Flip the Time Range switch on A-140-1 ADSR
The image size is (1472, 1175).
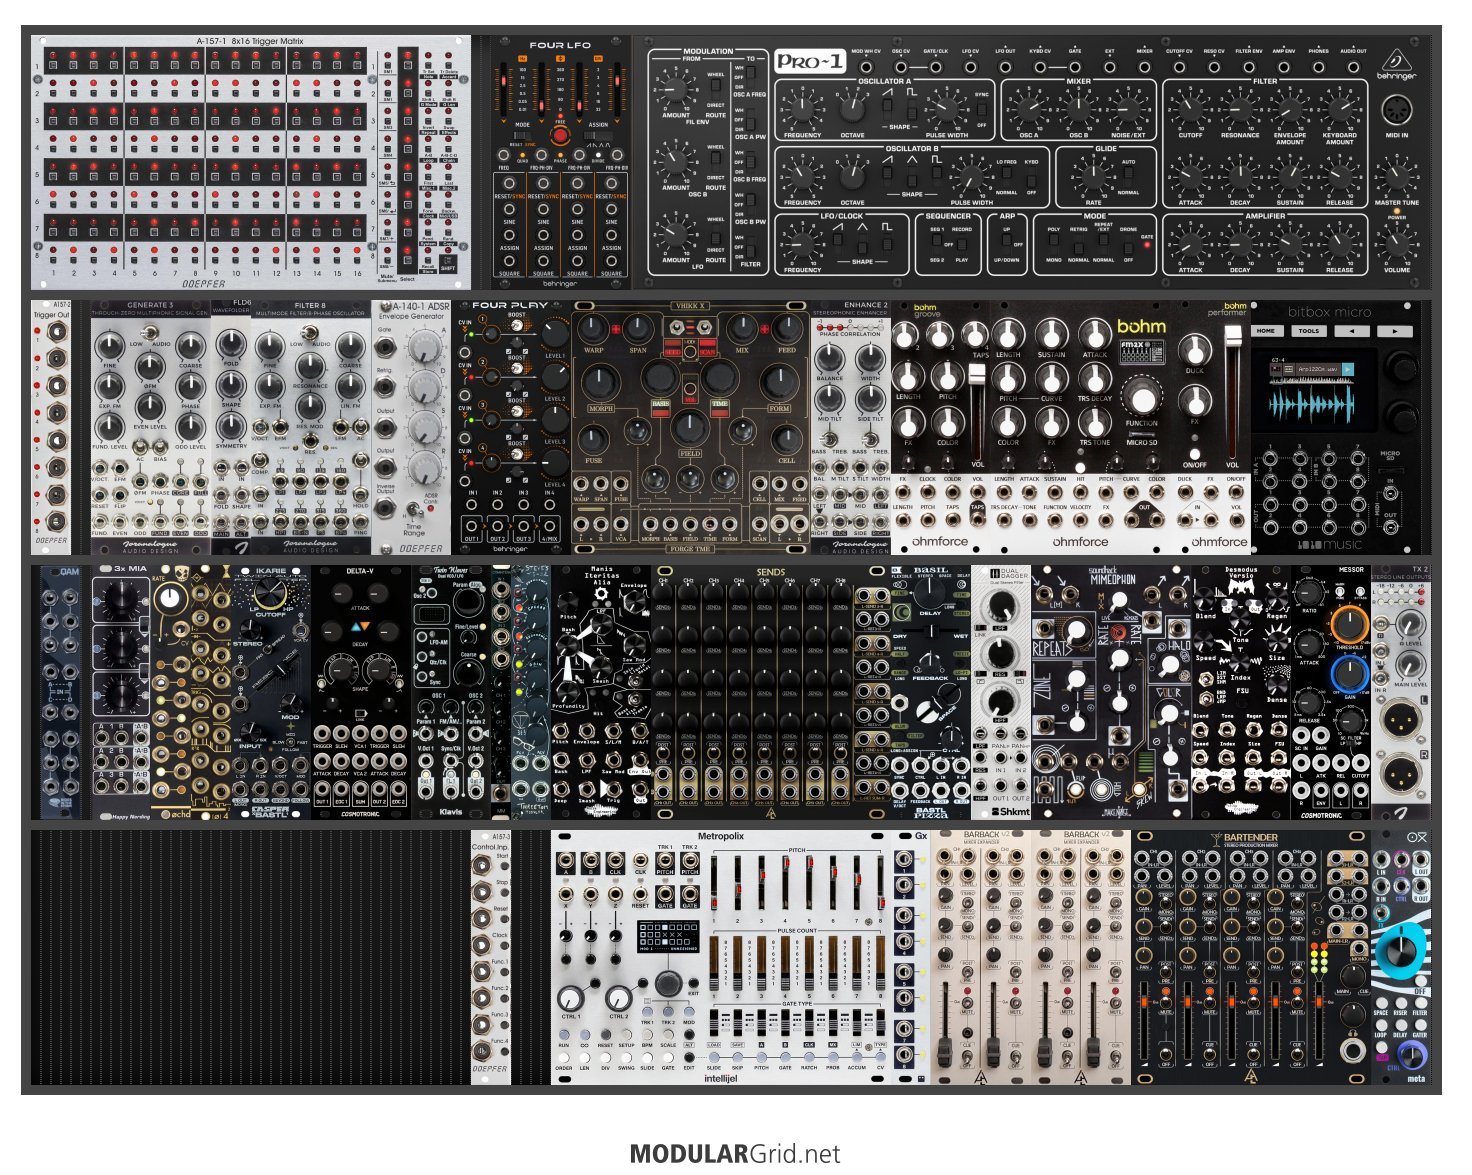(413, 509)
